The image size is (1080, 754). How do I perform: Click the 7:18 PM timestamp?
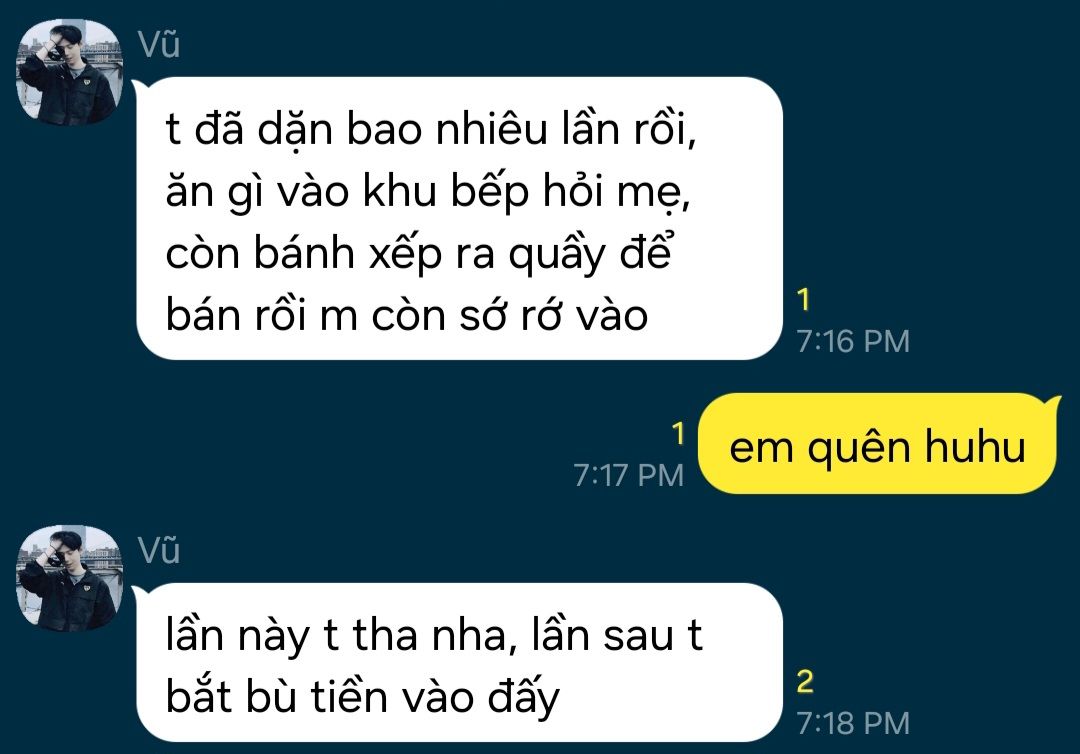click(x=853, y=724)
